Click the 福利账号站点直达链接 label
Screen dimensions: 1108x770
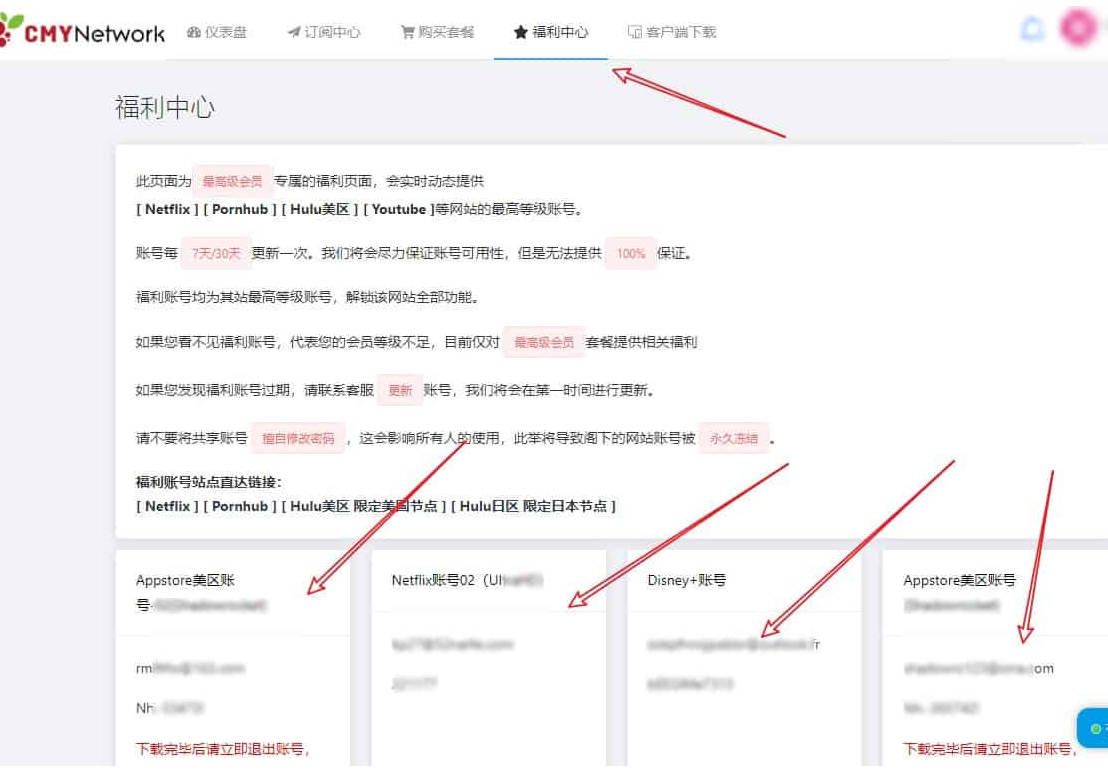point(209,482)
